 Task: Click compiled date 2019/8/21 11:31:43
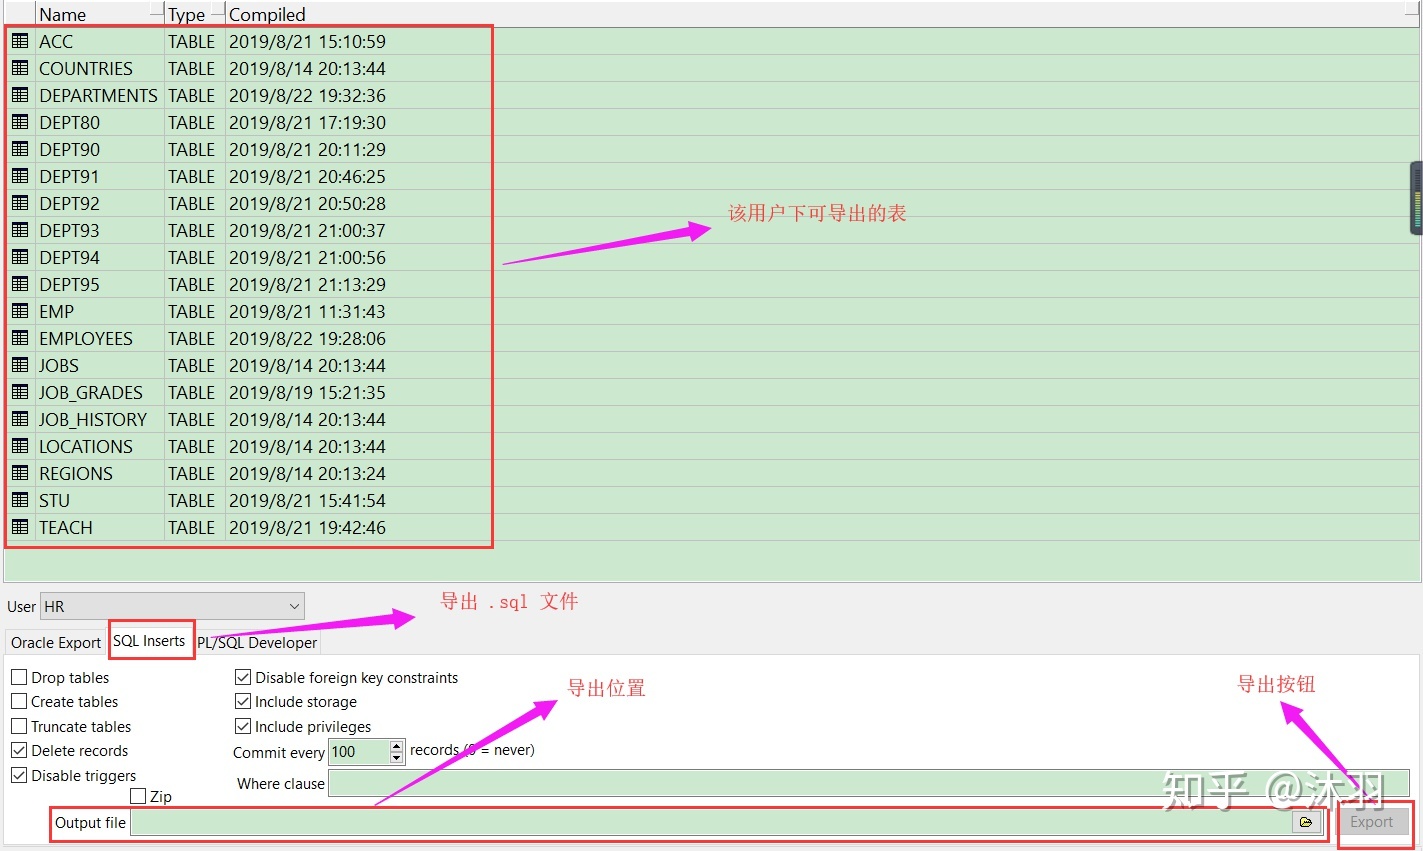[x=307, y=311]
